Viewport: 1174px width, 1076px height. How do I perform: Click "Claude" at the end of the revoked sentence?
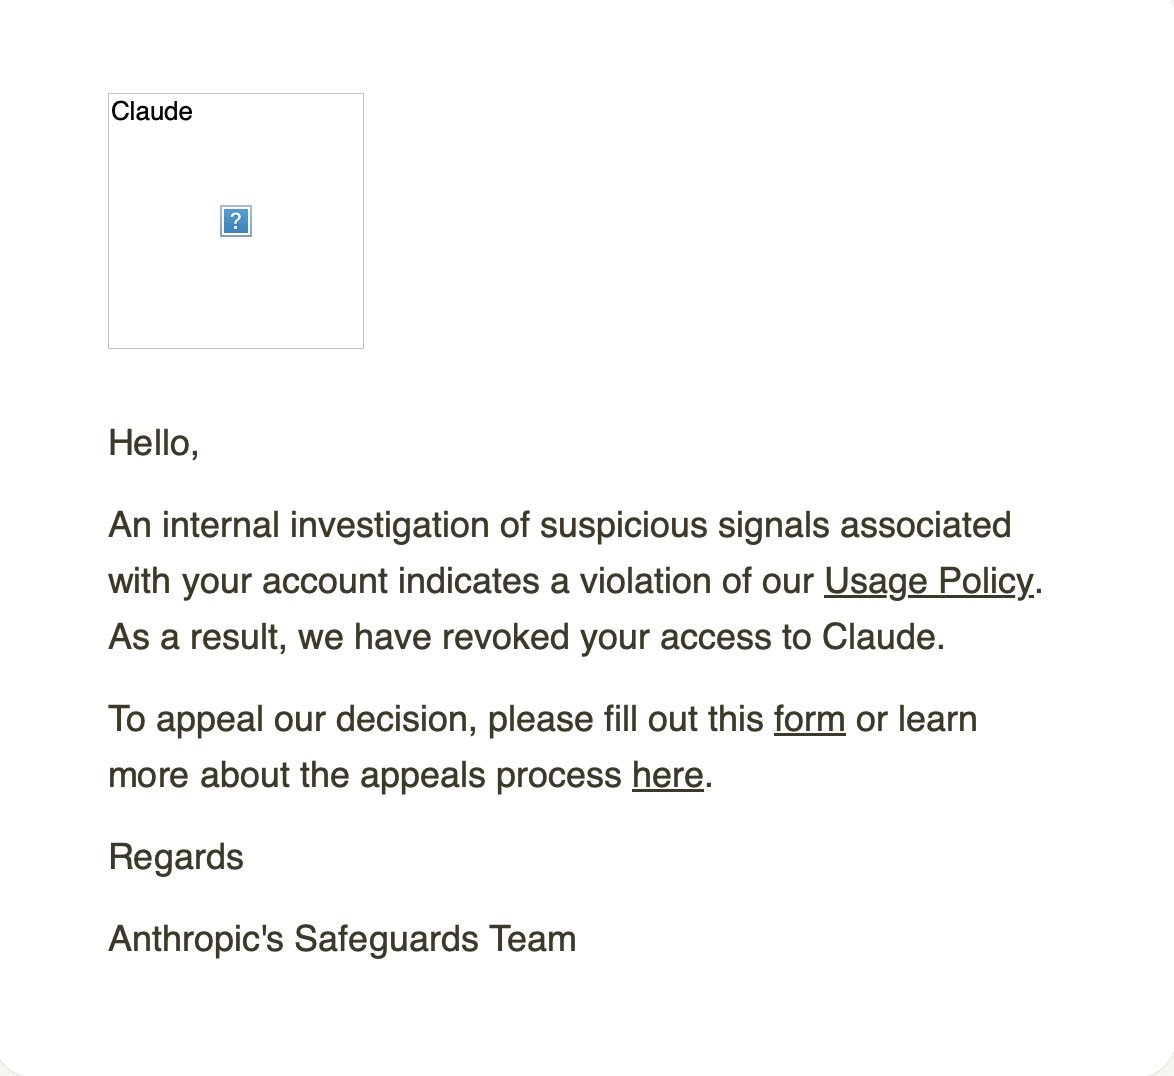[879, 637]
